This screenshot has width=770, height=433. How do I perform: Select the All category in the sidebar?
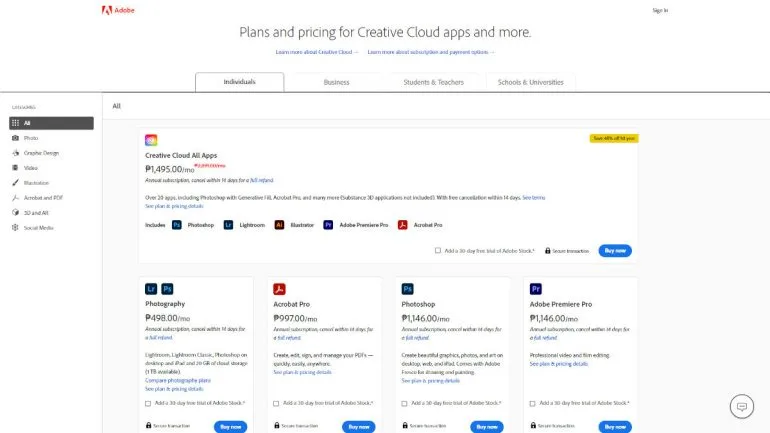[x=51, y=123]
